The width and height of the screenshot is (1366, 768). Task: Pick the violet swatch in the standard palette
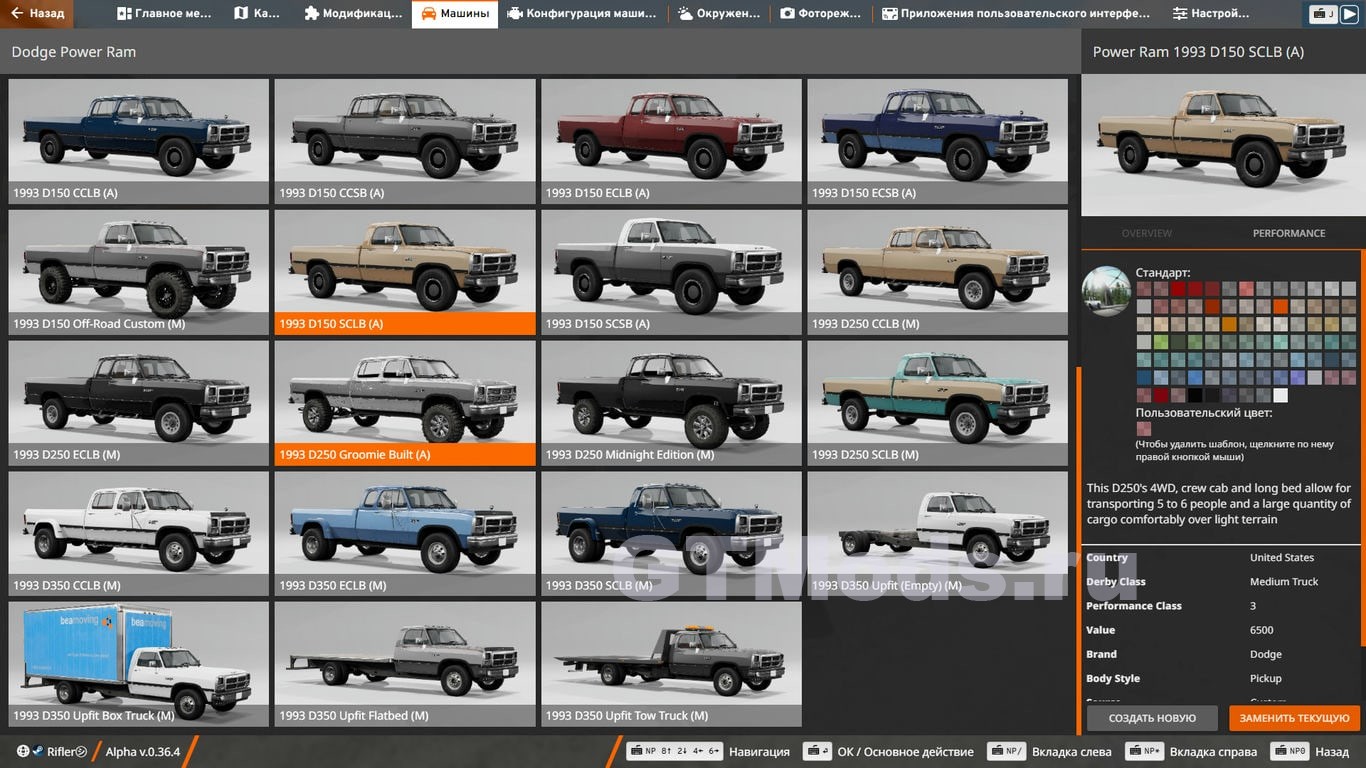click(x=1297, y=377)
